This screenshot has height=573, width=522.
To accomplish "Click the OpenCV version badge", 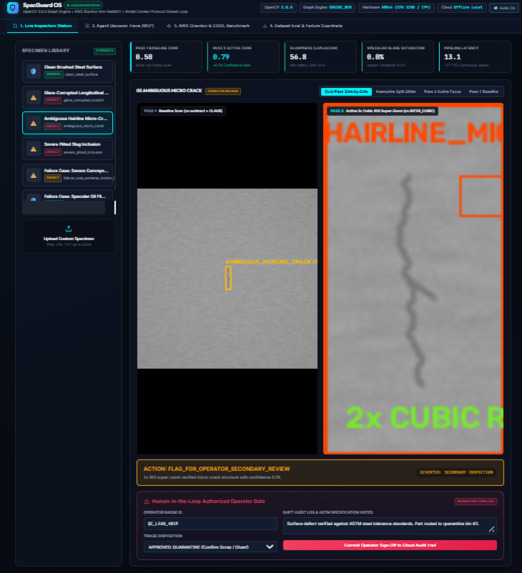I will tap(278, 7).
